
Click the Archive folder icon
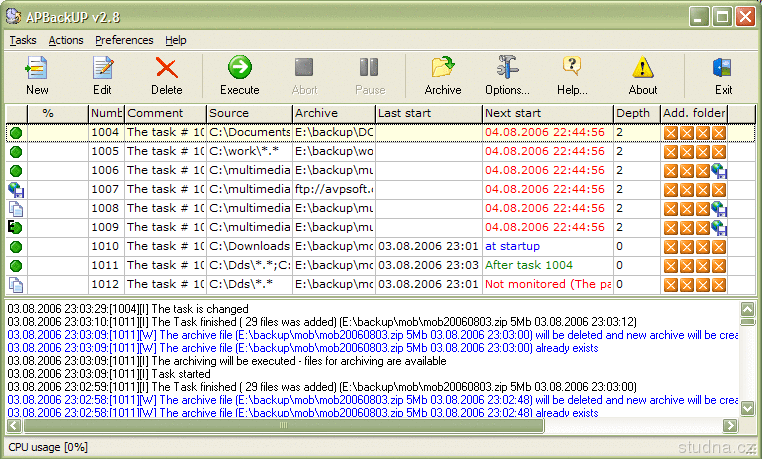pyautogui.click(x=442, y=68)
